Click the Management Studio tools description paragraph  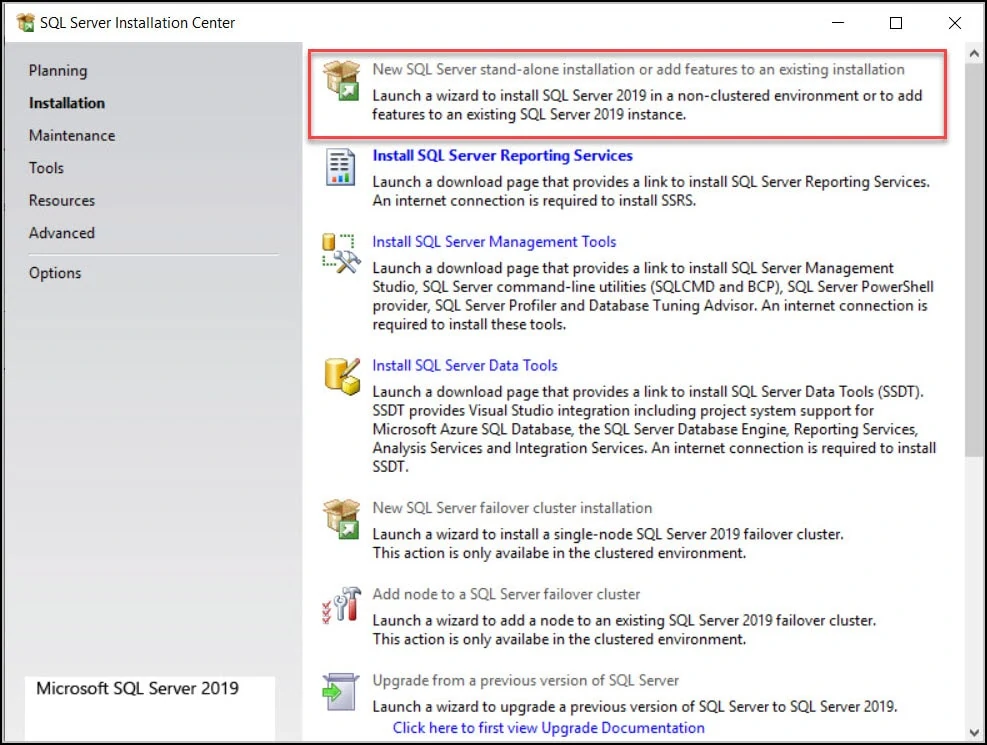pos(653,296)
